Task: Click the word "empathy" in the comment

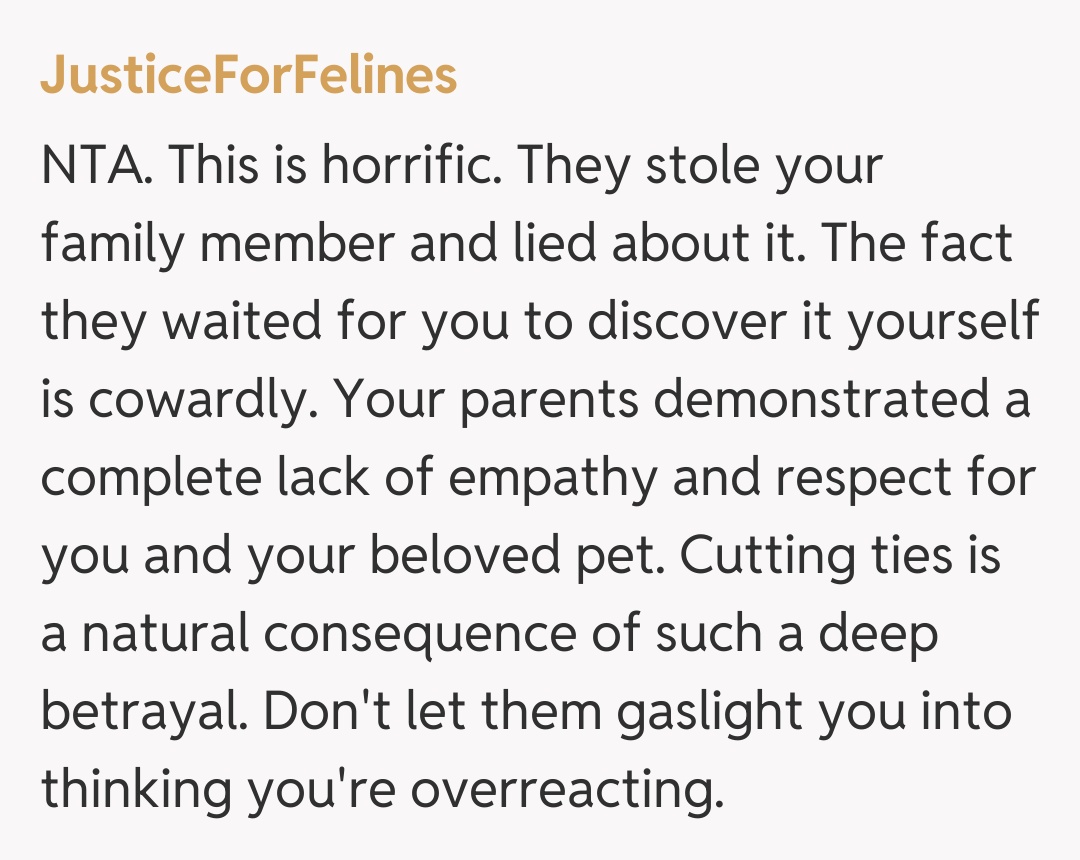Action: tap(552, 480)
